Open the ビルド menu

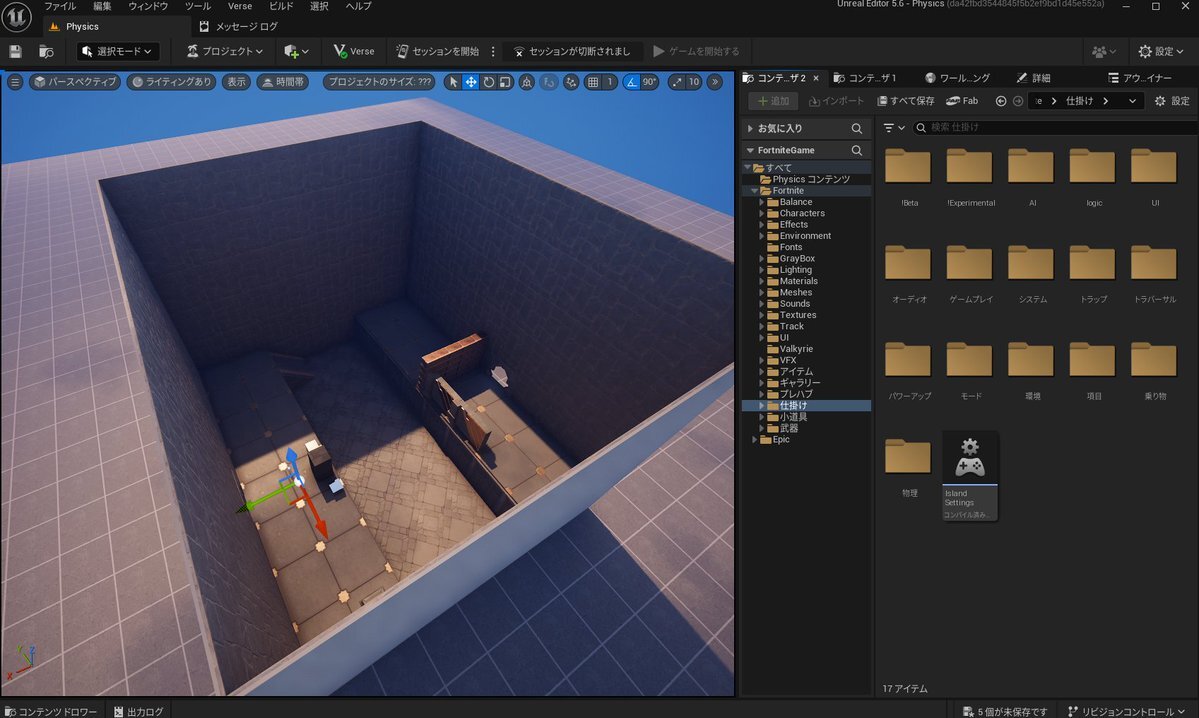(281, 6)
